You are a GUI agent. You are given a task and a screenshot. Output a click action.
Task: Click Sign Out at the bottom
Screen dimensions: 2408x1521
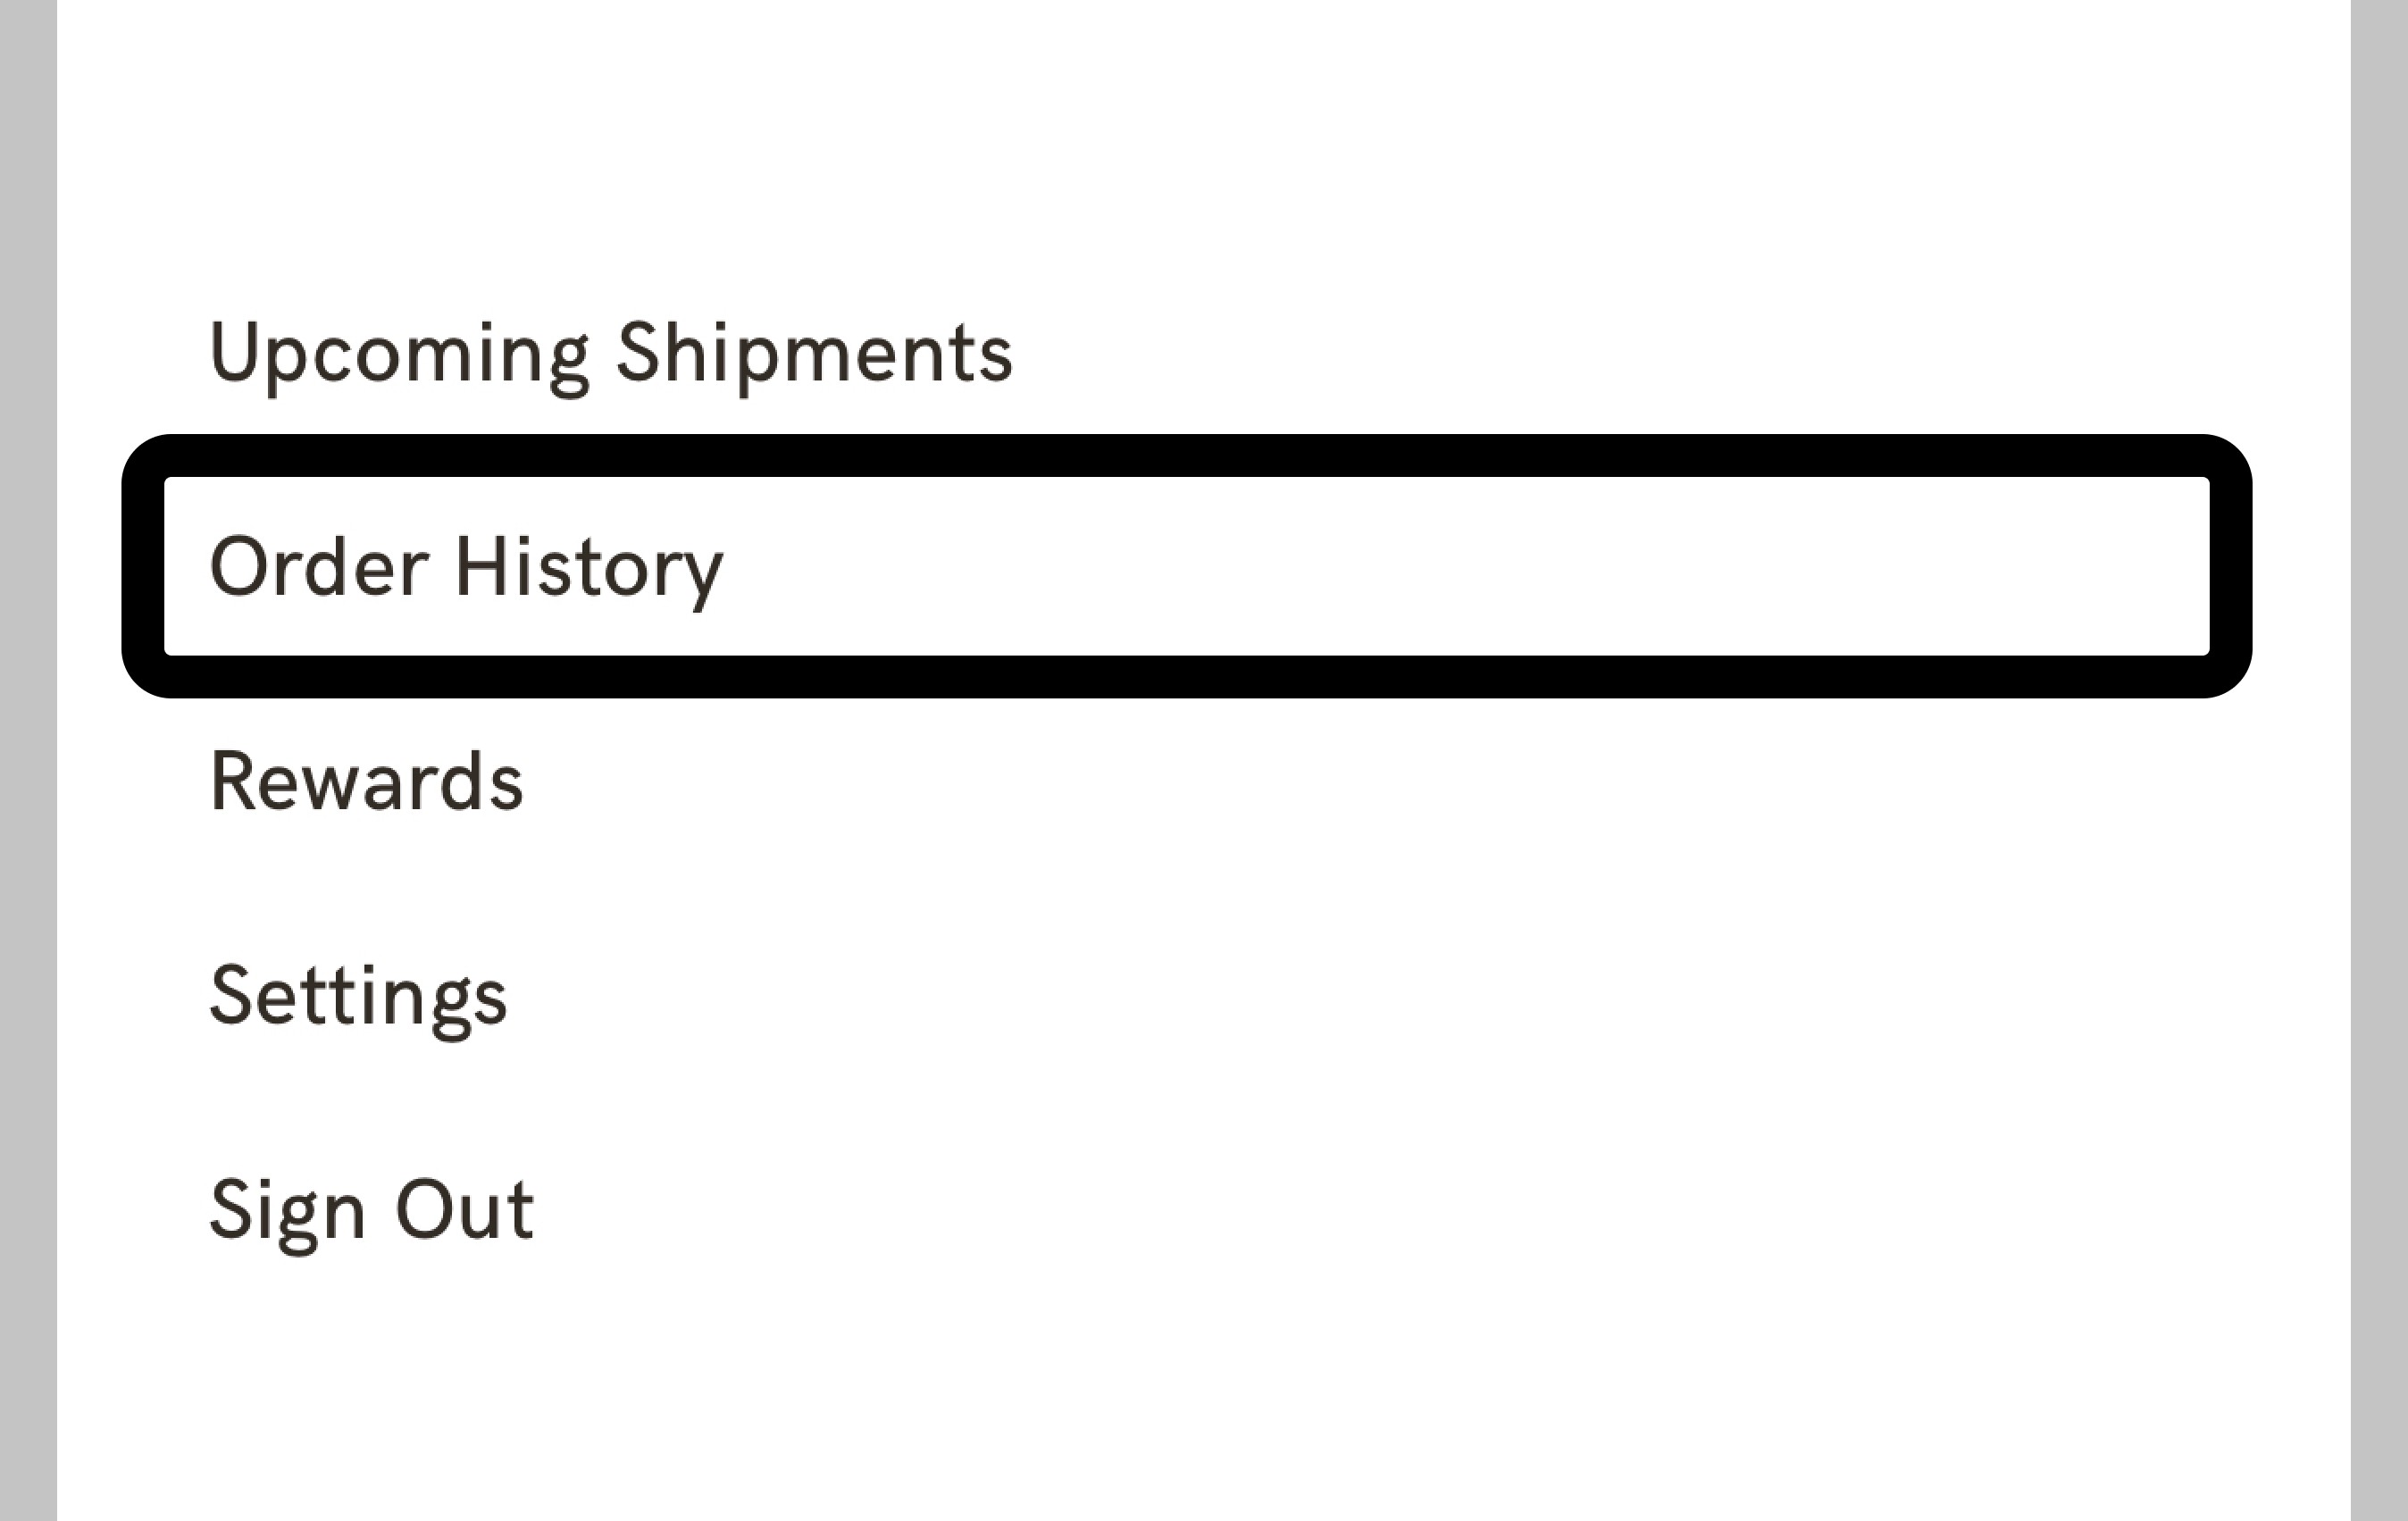pyautogui.click(x=372, y=1208)
